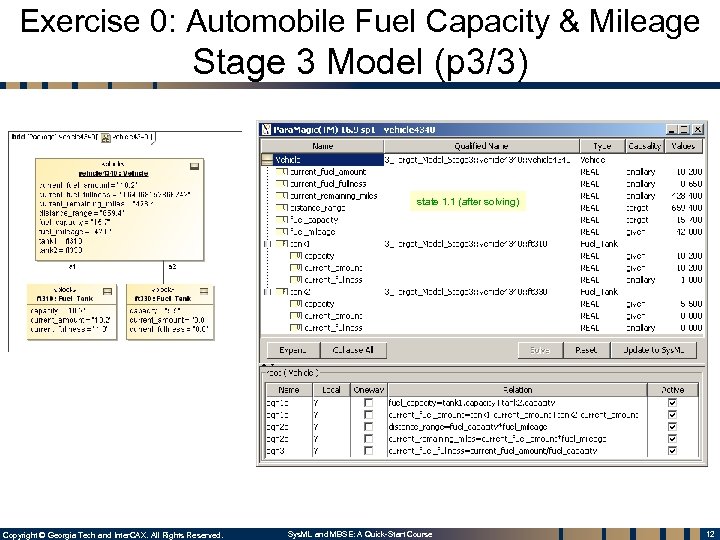Toggle Oneway for distance_range=fuel_capacity*fuel_mileage
The width and height of the screenshot is (720, 540).
pos(368,427)
